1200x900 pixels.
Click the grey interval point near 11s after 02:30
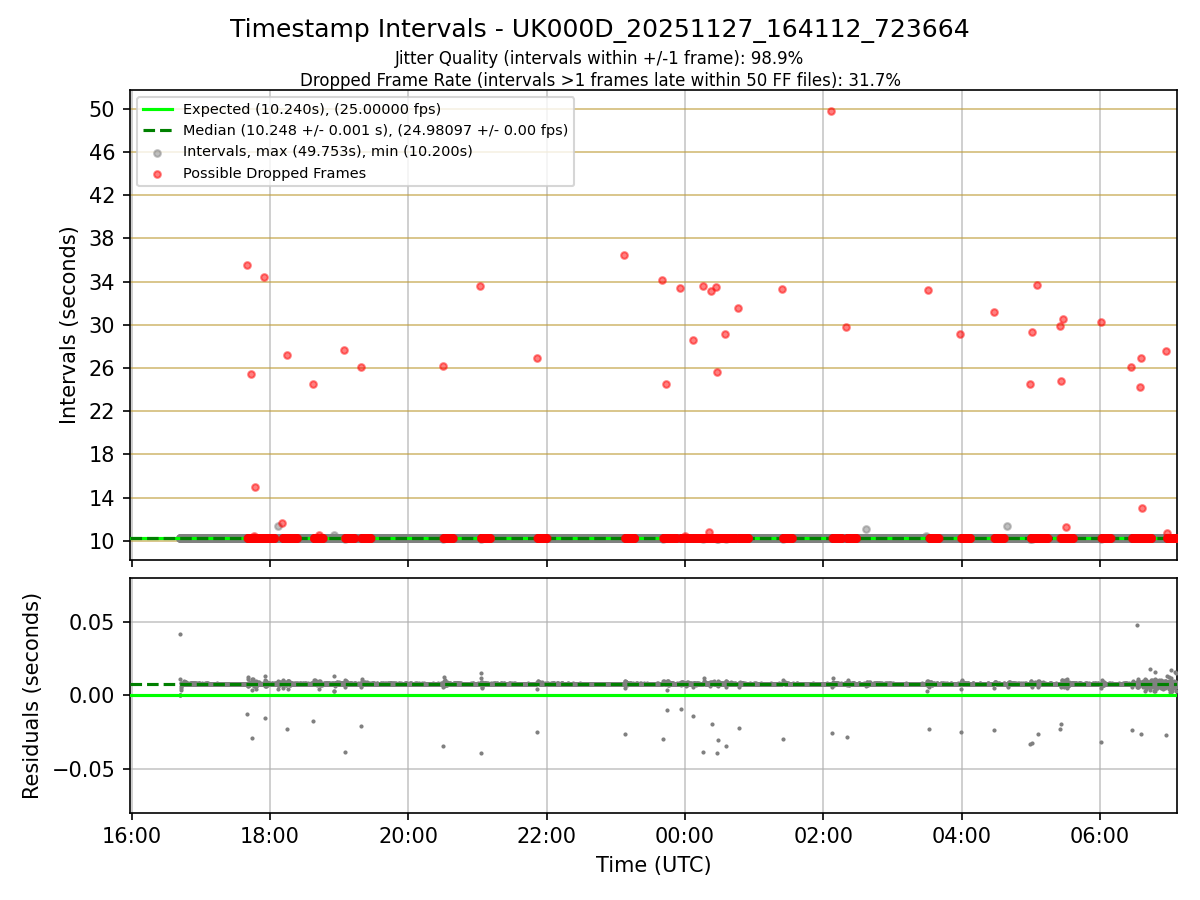point(866,529)
